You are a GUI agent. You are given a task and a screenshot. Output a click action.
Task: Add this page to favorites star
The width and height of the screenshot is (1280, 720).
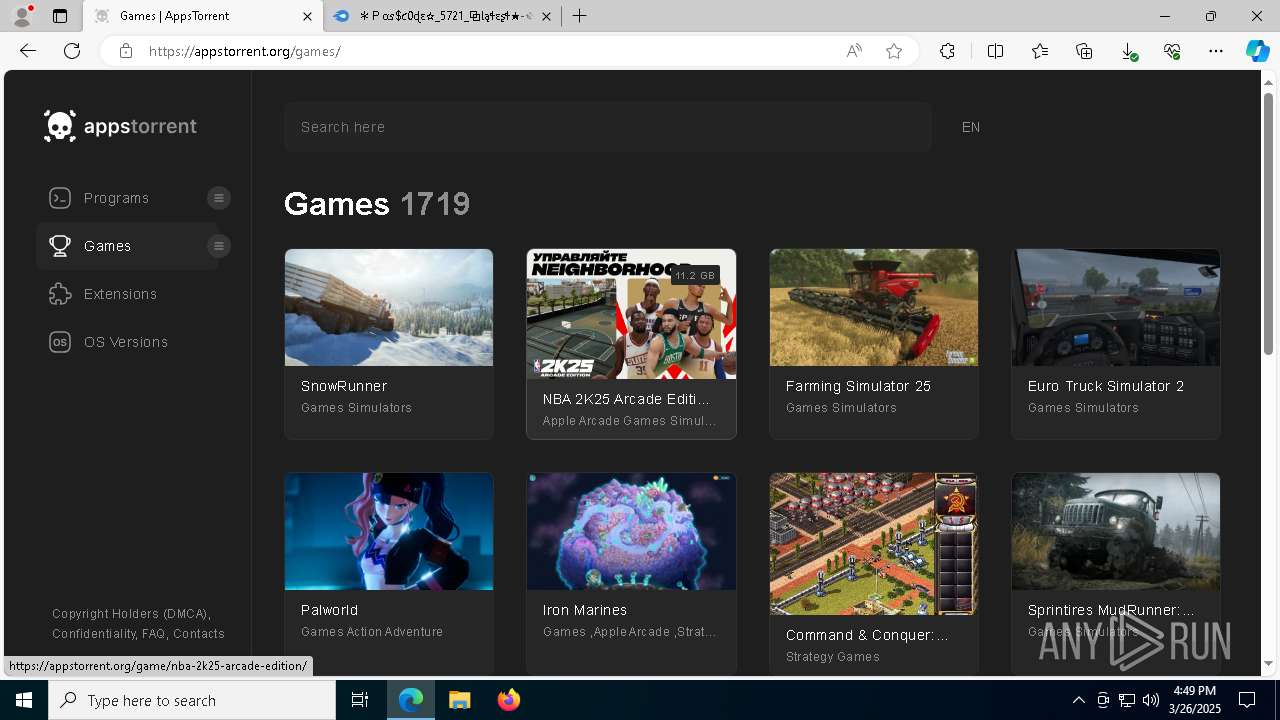point(894,51)
